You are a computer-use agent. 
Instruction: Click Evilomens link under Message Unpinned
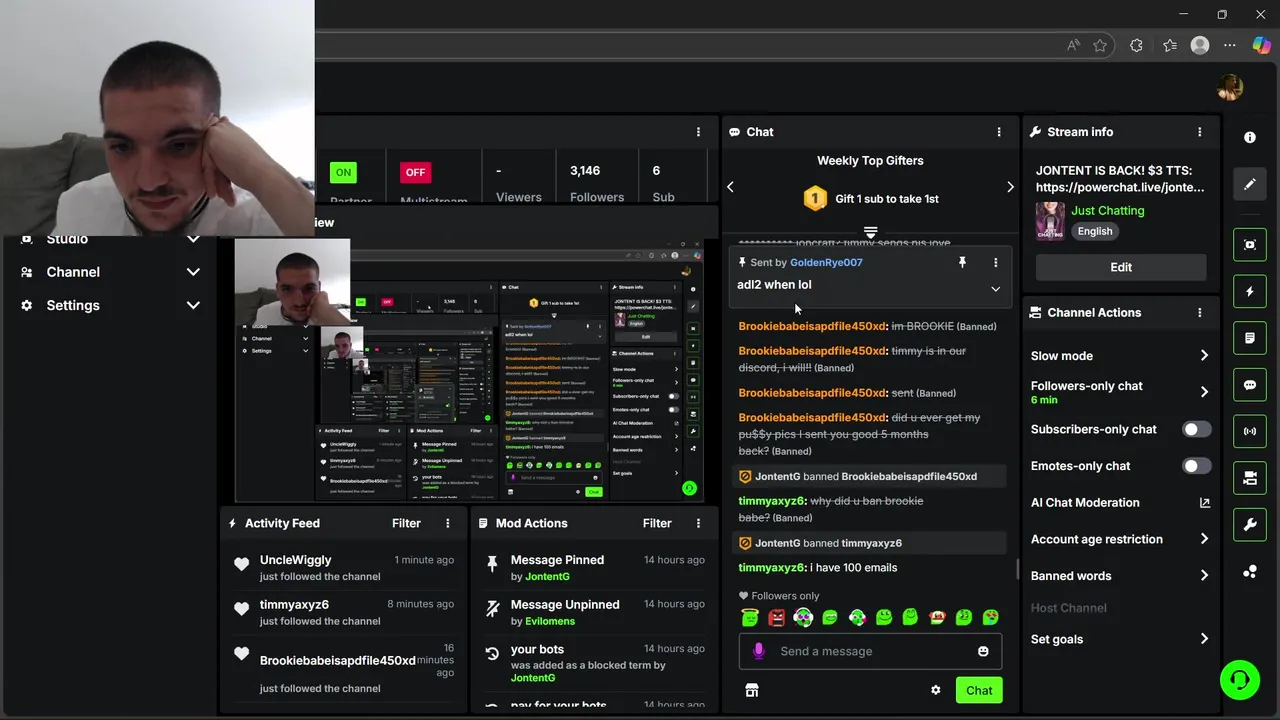point(550,621)
